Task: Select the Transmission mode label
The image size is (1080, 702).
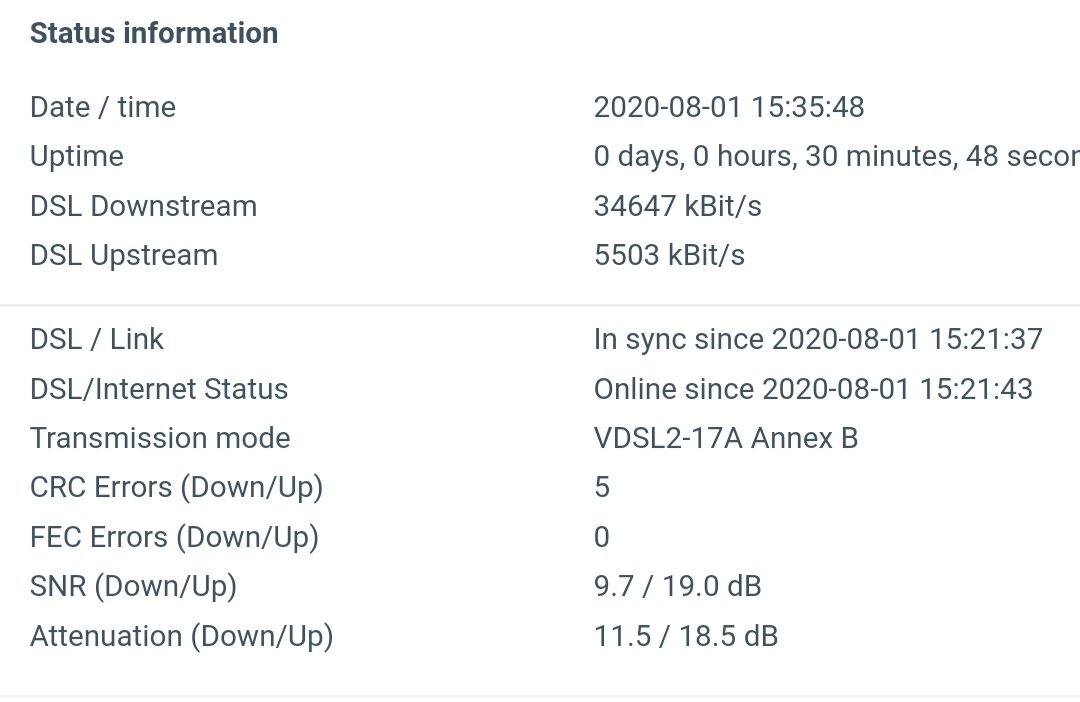Action: tap(160, 439)
